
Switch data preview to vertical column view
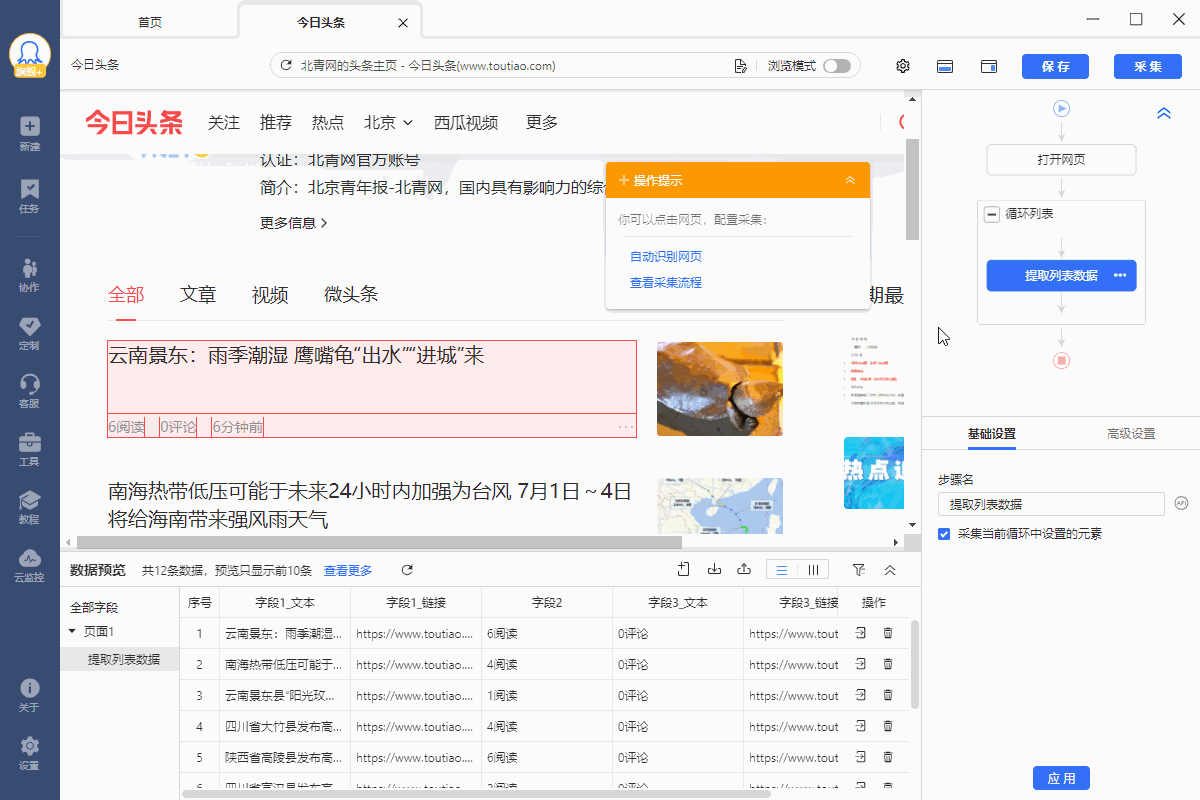[813, 570]
